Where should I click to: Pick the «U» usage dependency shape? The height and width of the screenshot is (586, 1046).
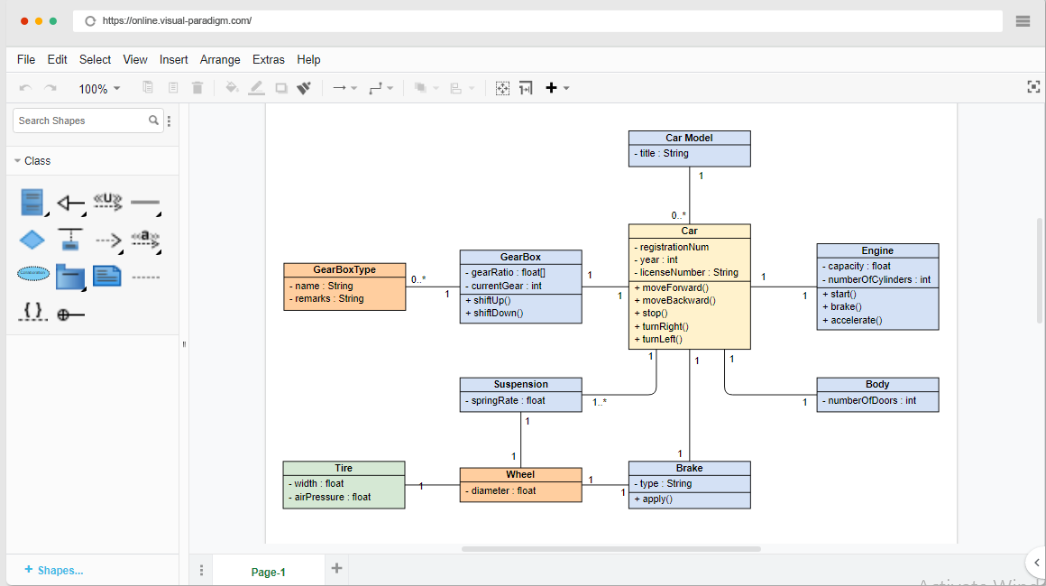coord(106,201)
